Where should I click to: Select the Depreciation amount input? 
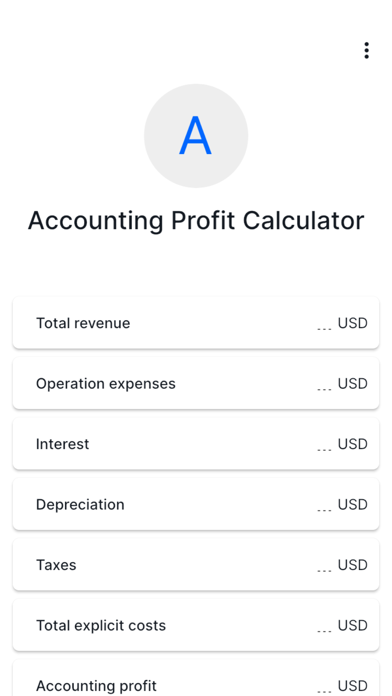point(324,505)
